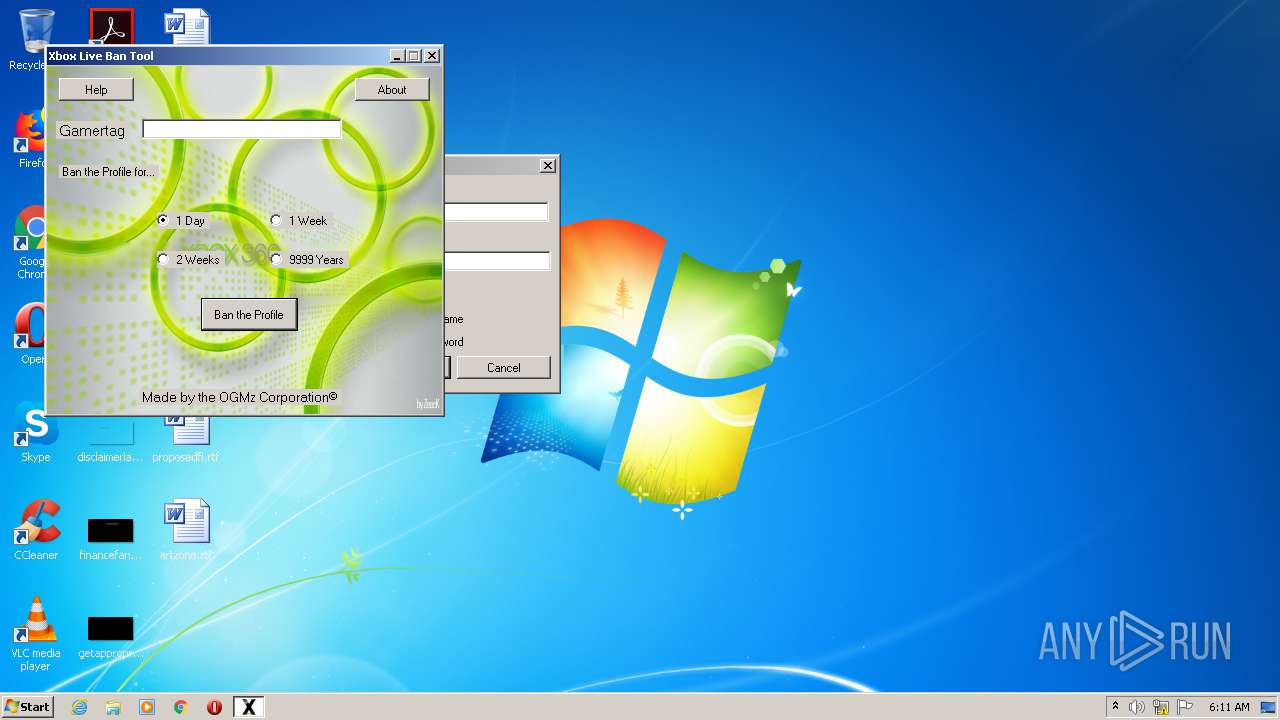Viewport: 1280px width, 720px height.
Task: Select the financefan desktop file
Action: 110,538
